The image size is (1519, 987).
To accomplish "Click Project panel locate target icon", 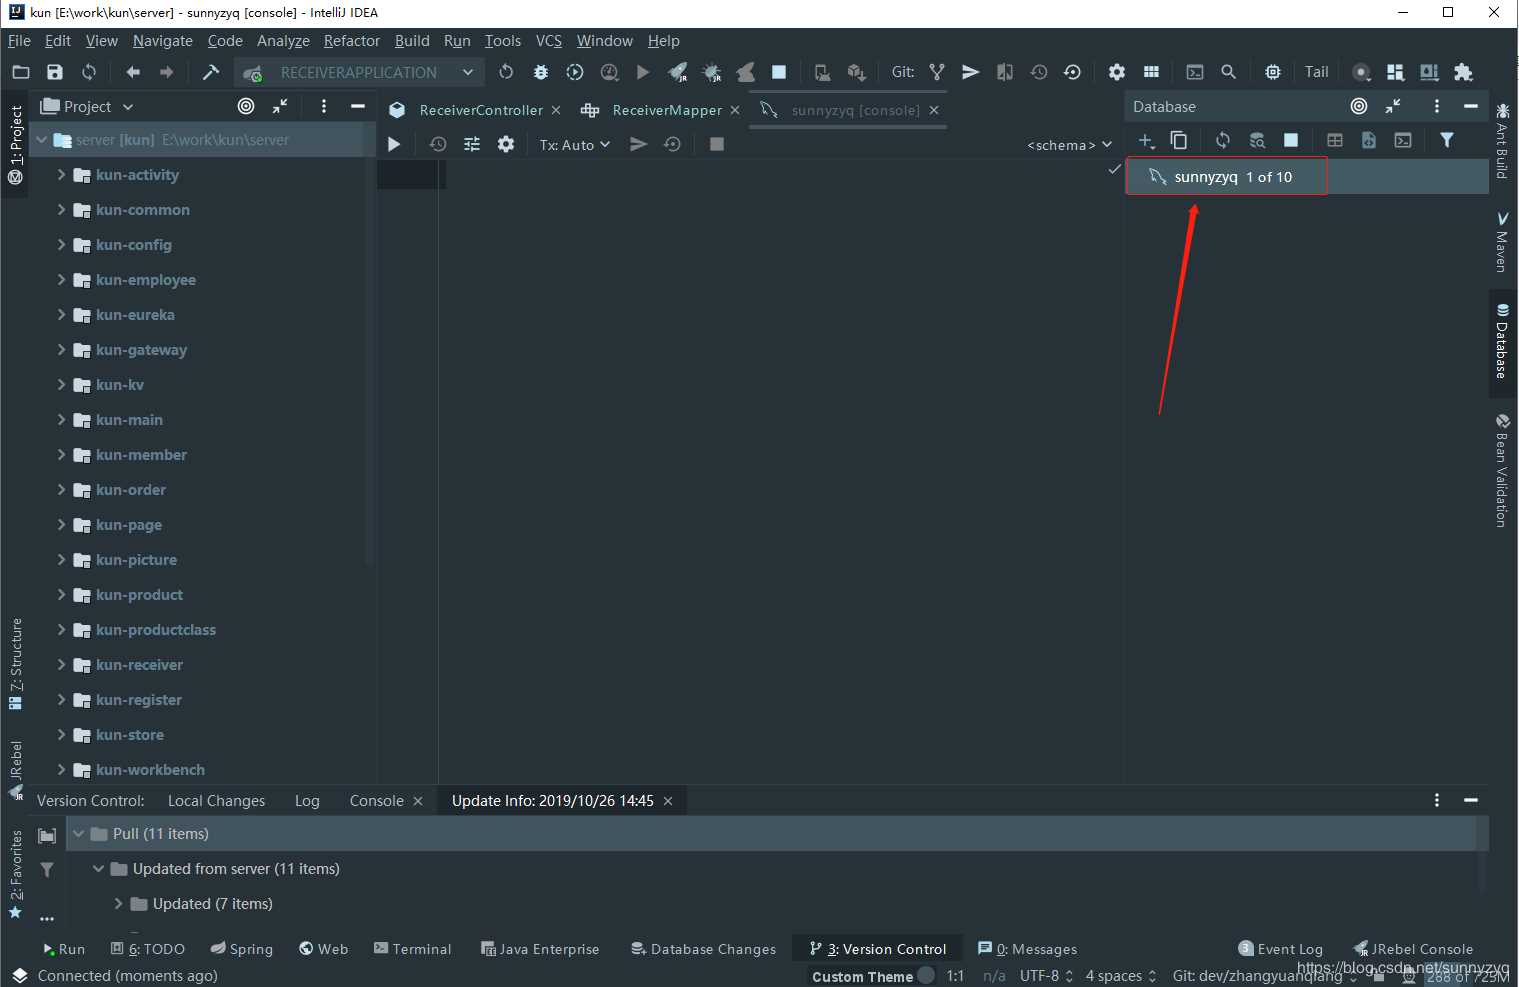I will 246,106.
